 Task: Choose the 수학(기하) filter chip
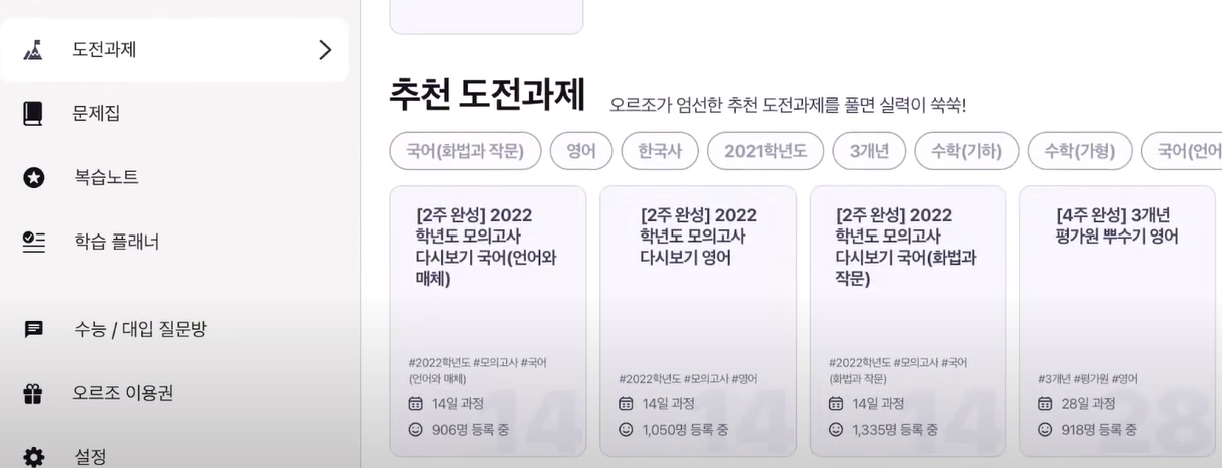(966, 151)
